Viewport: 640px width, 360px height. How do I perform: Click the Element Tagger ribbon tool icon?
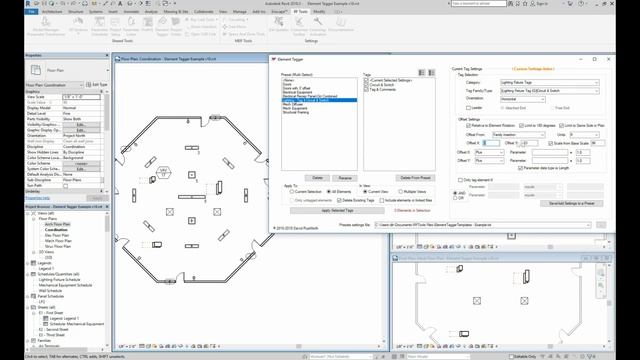pyautogui.click(x=162, y=22)
